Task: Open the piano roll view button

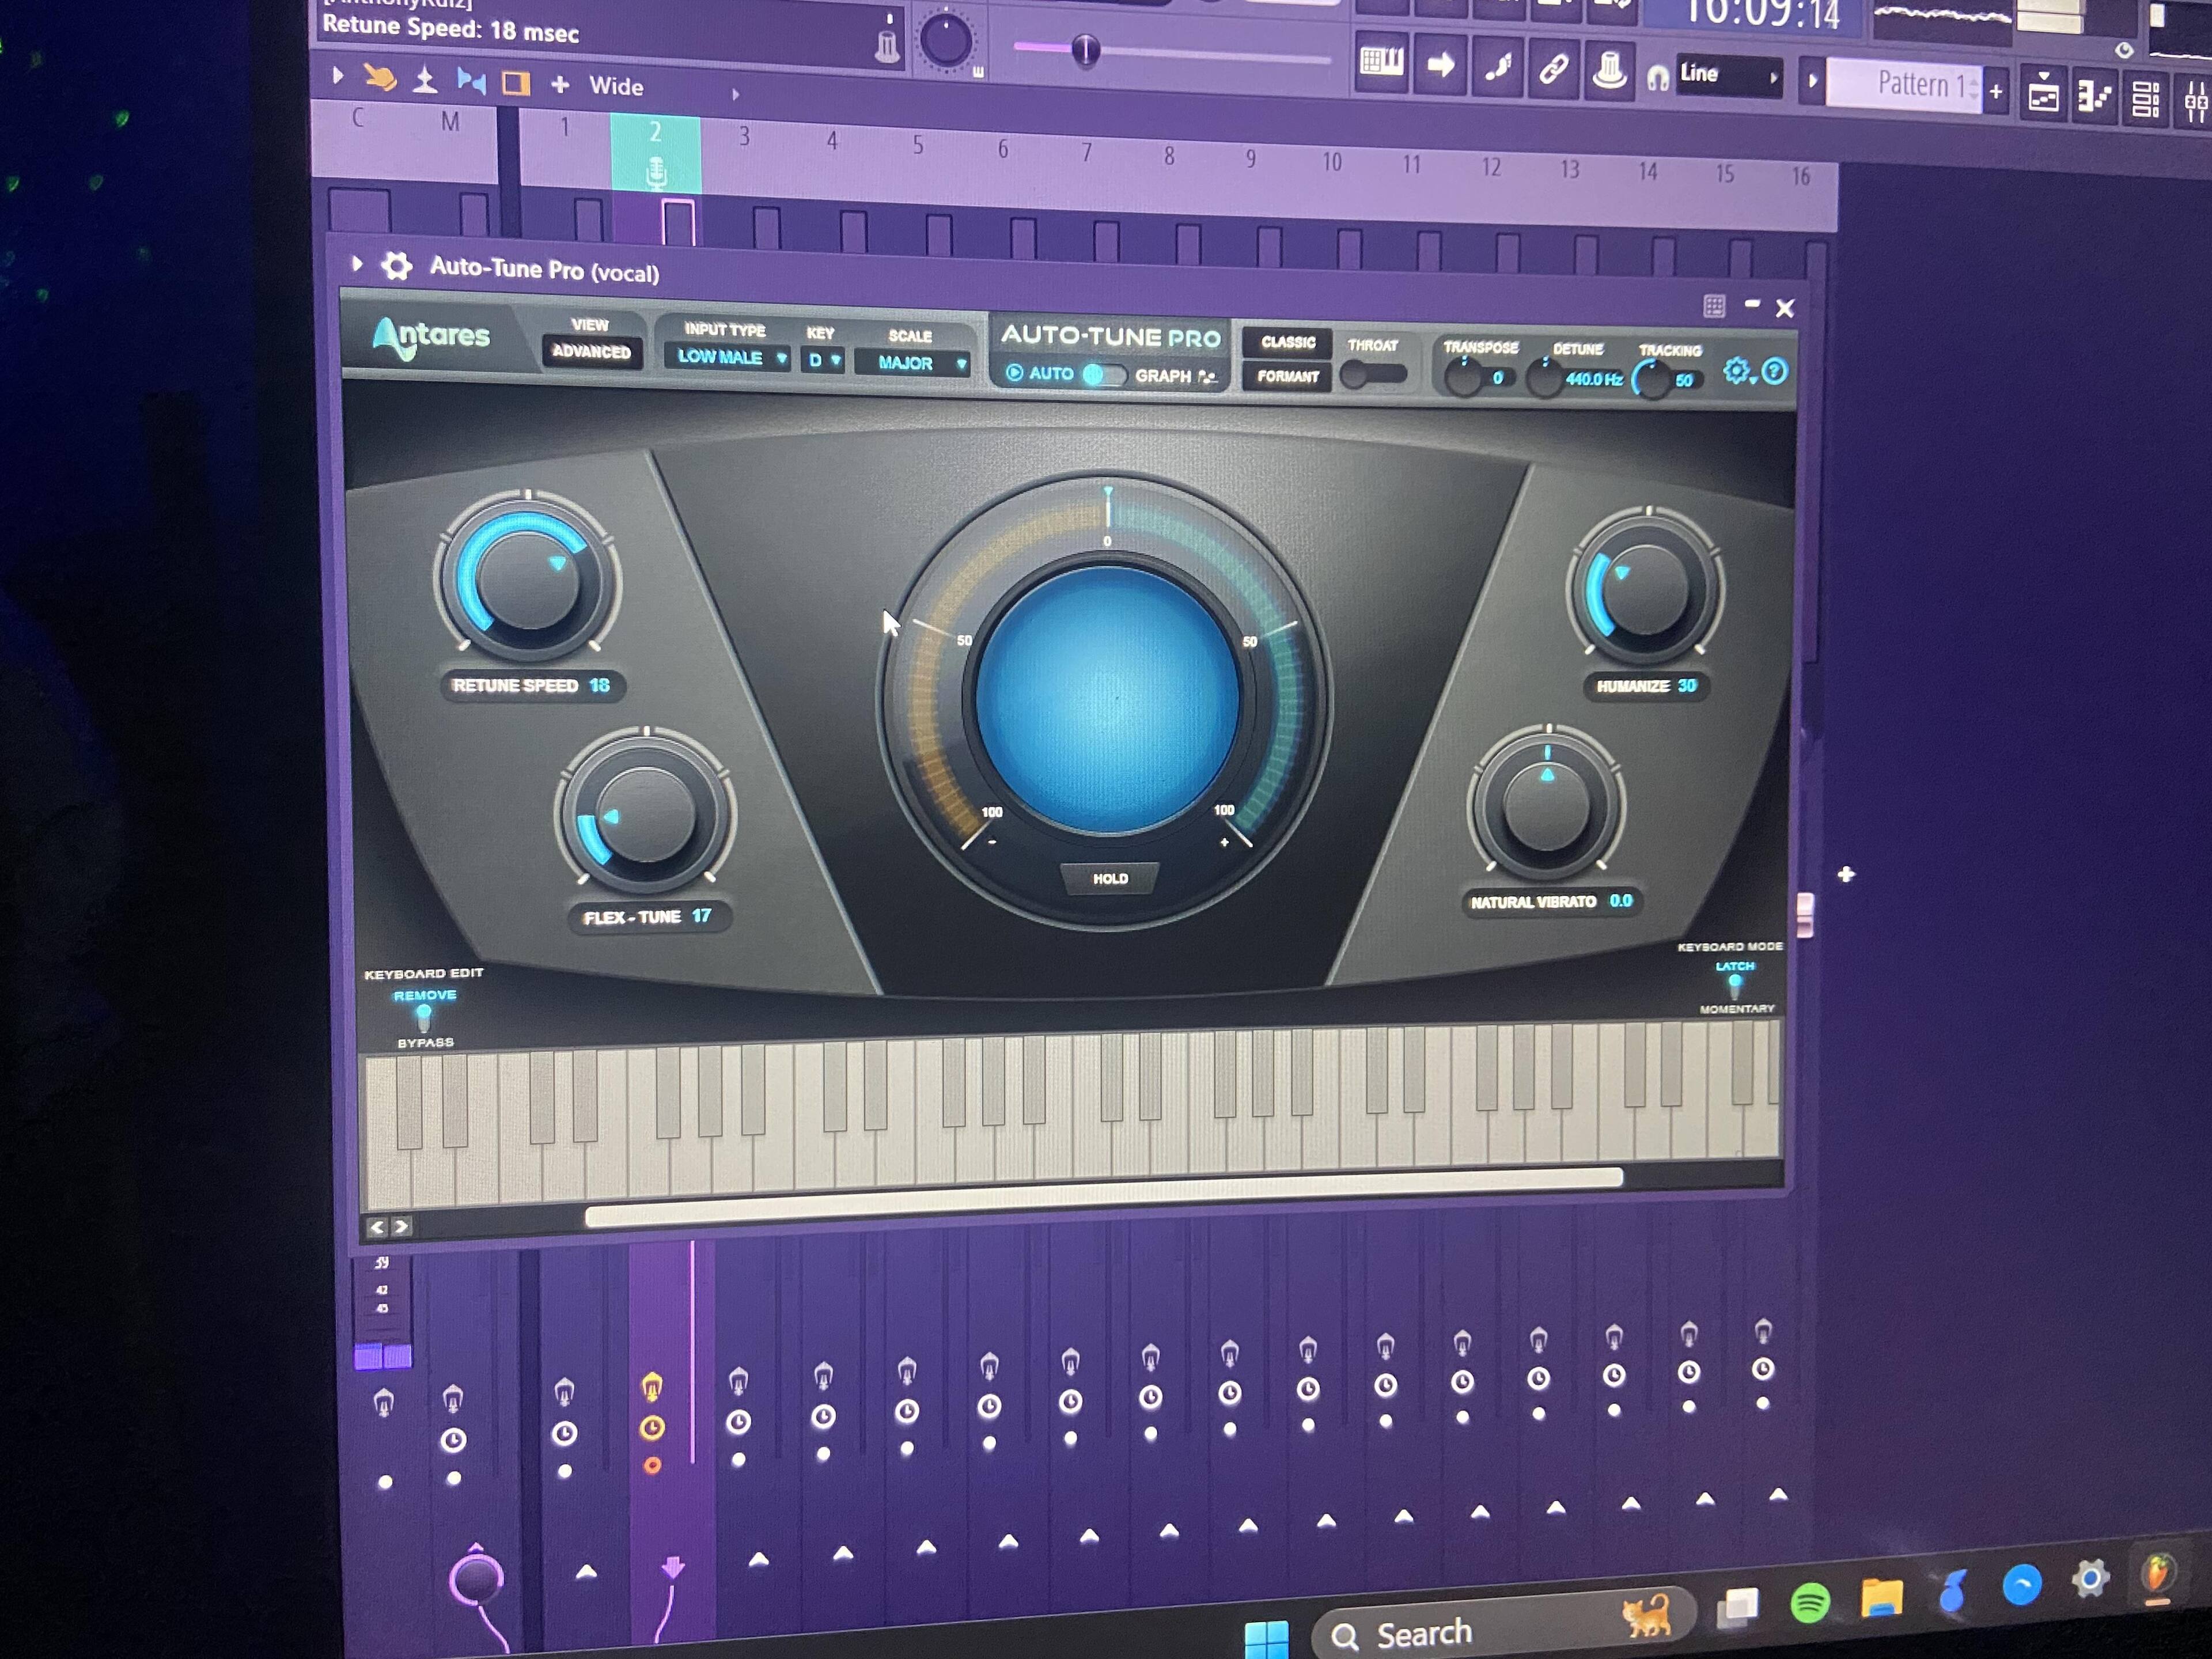Action: 2094,96
